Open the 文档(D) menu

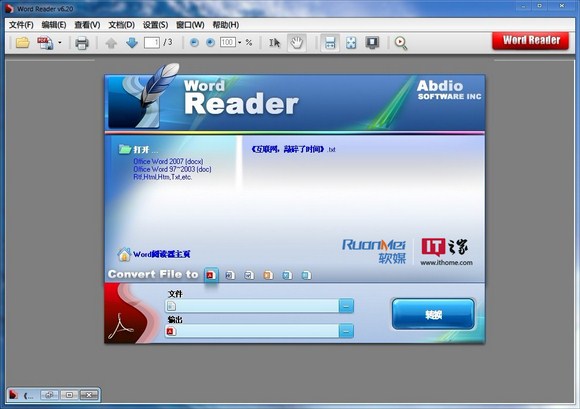(x=121, y=25)
